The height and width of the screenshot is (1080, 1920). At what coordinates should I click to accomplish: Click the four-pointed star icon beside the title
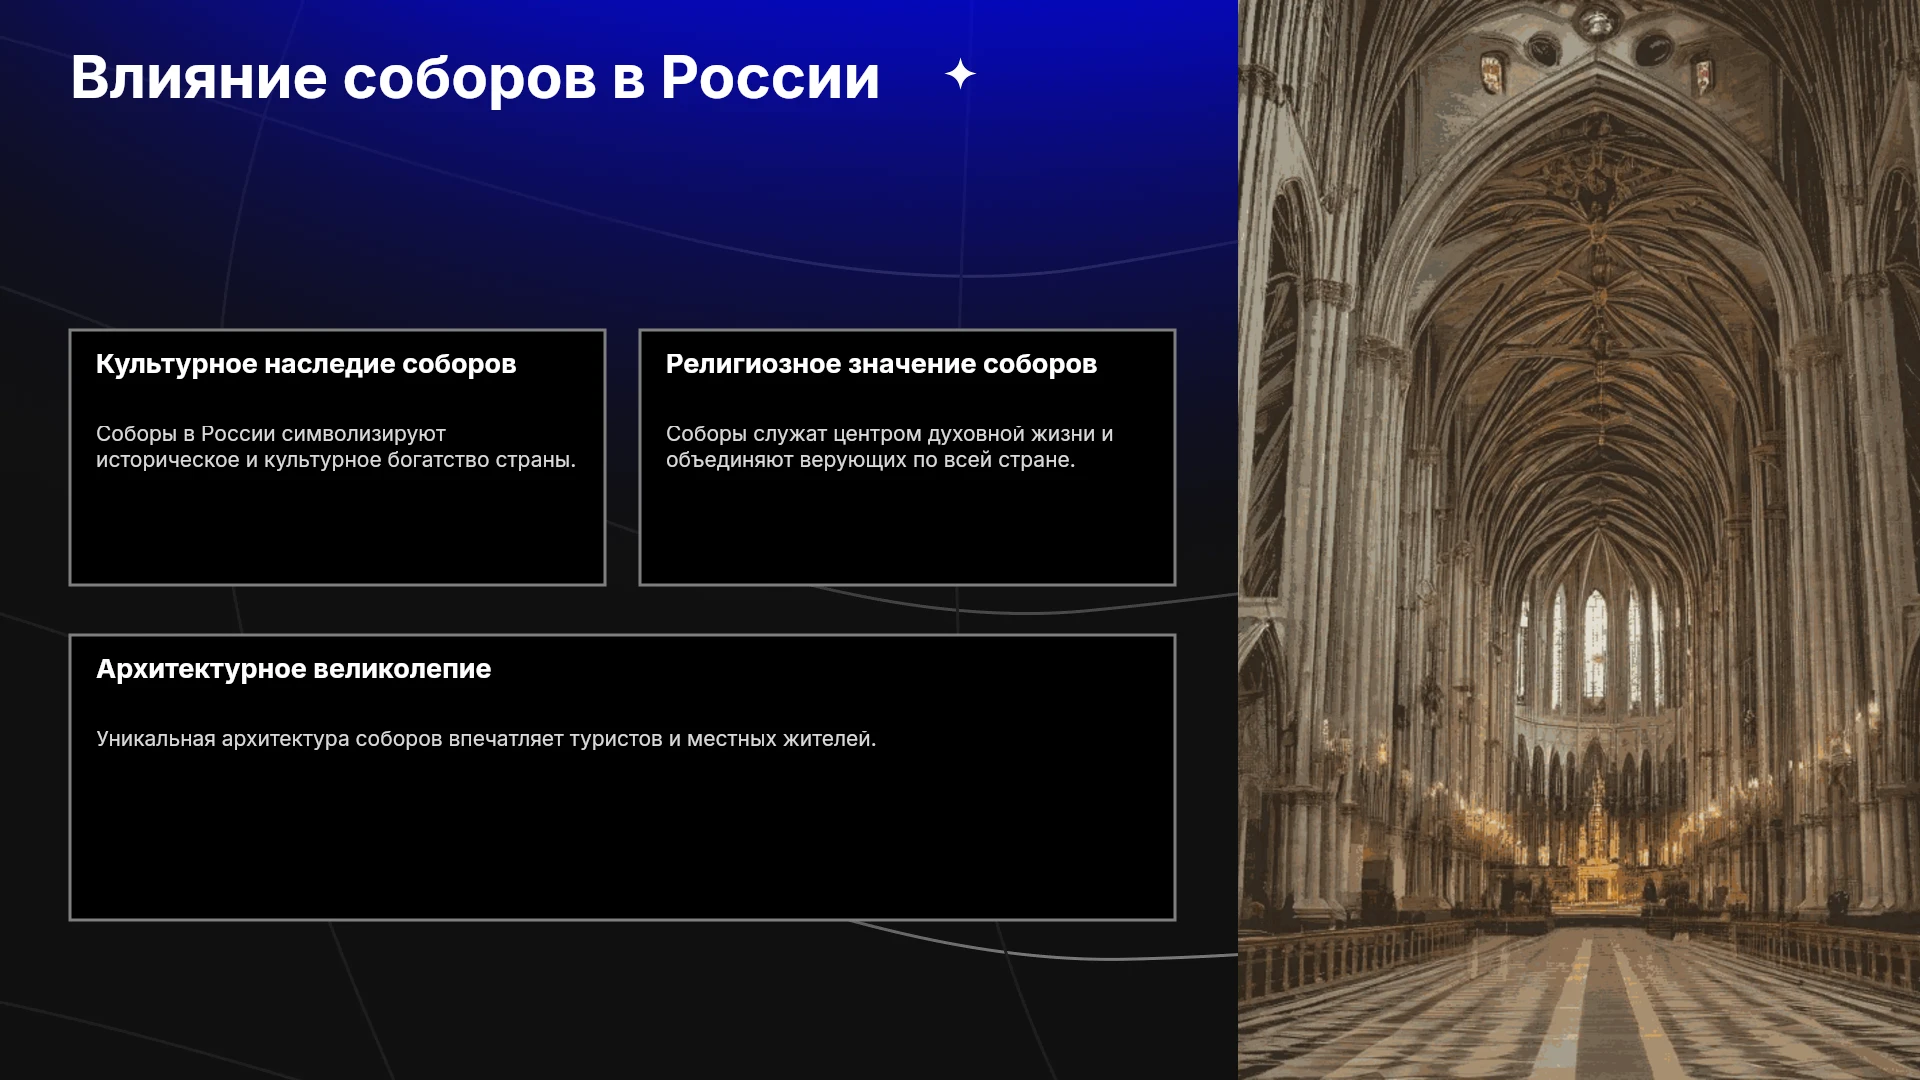click(x=960, y=75)
